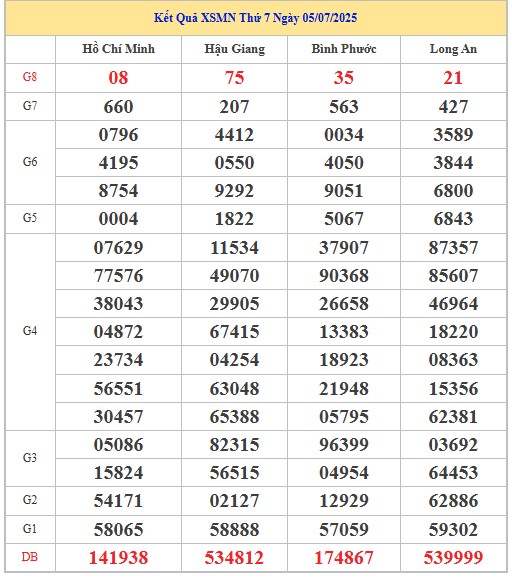Screen dimensions: 512x578
Task: Select the DB special prize 539999
Action: coord(453,557)
